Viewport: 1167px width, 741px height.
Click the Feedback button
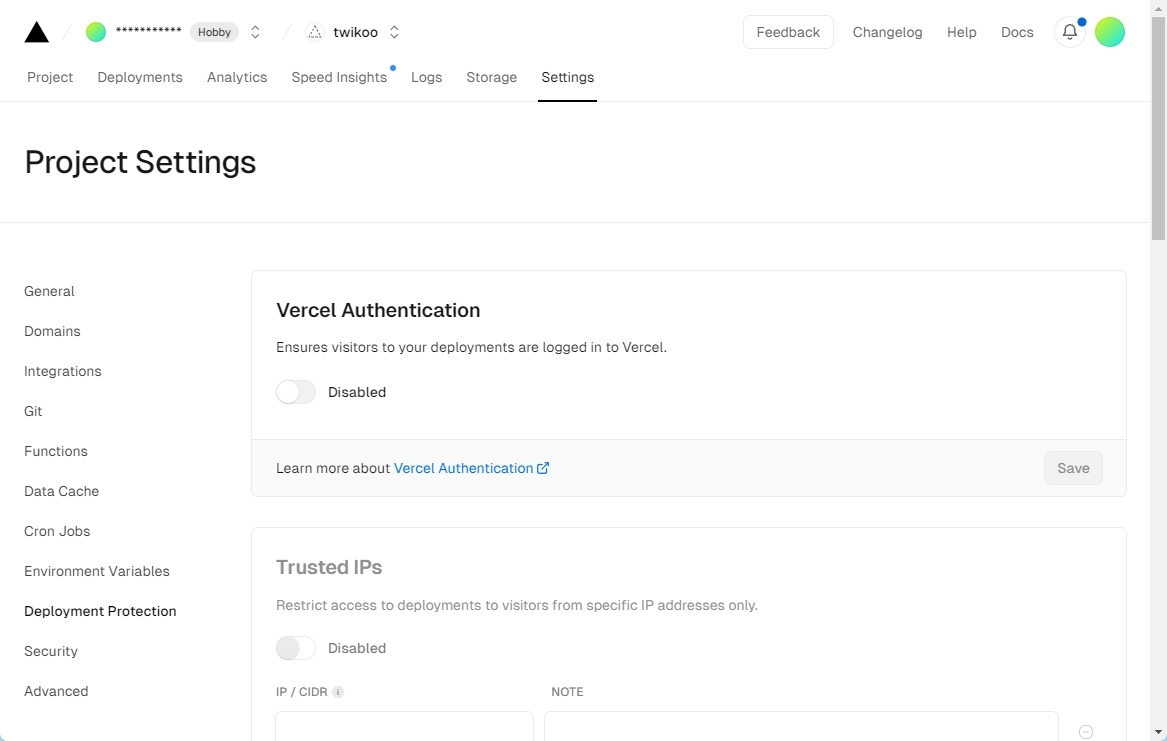[788, 32]
